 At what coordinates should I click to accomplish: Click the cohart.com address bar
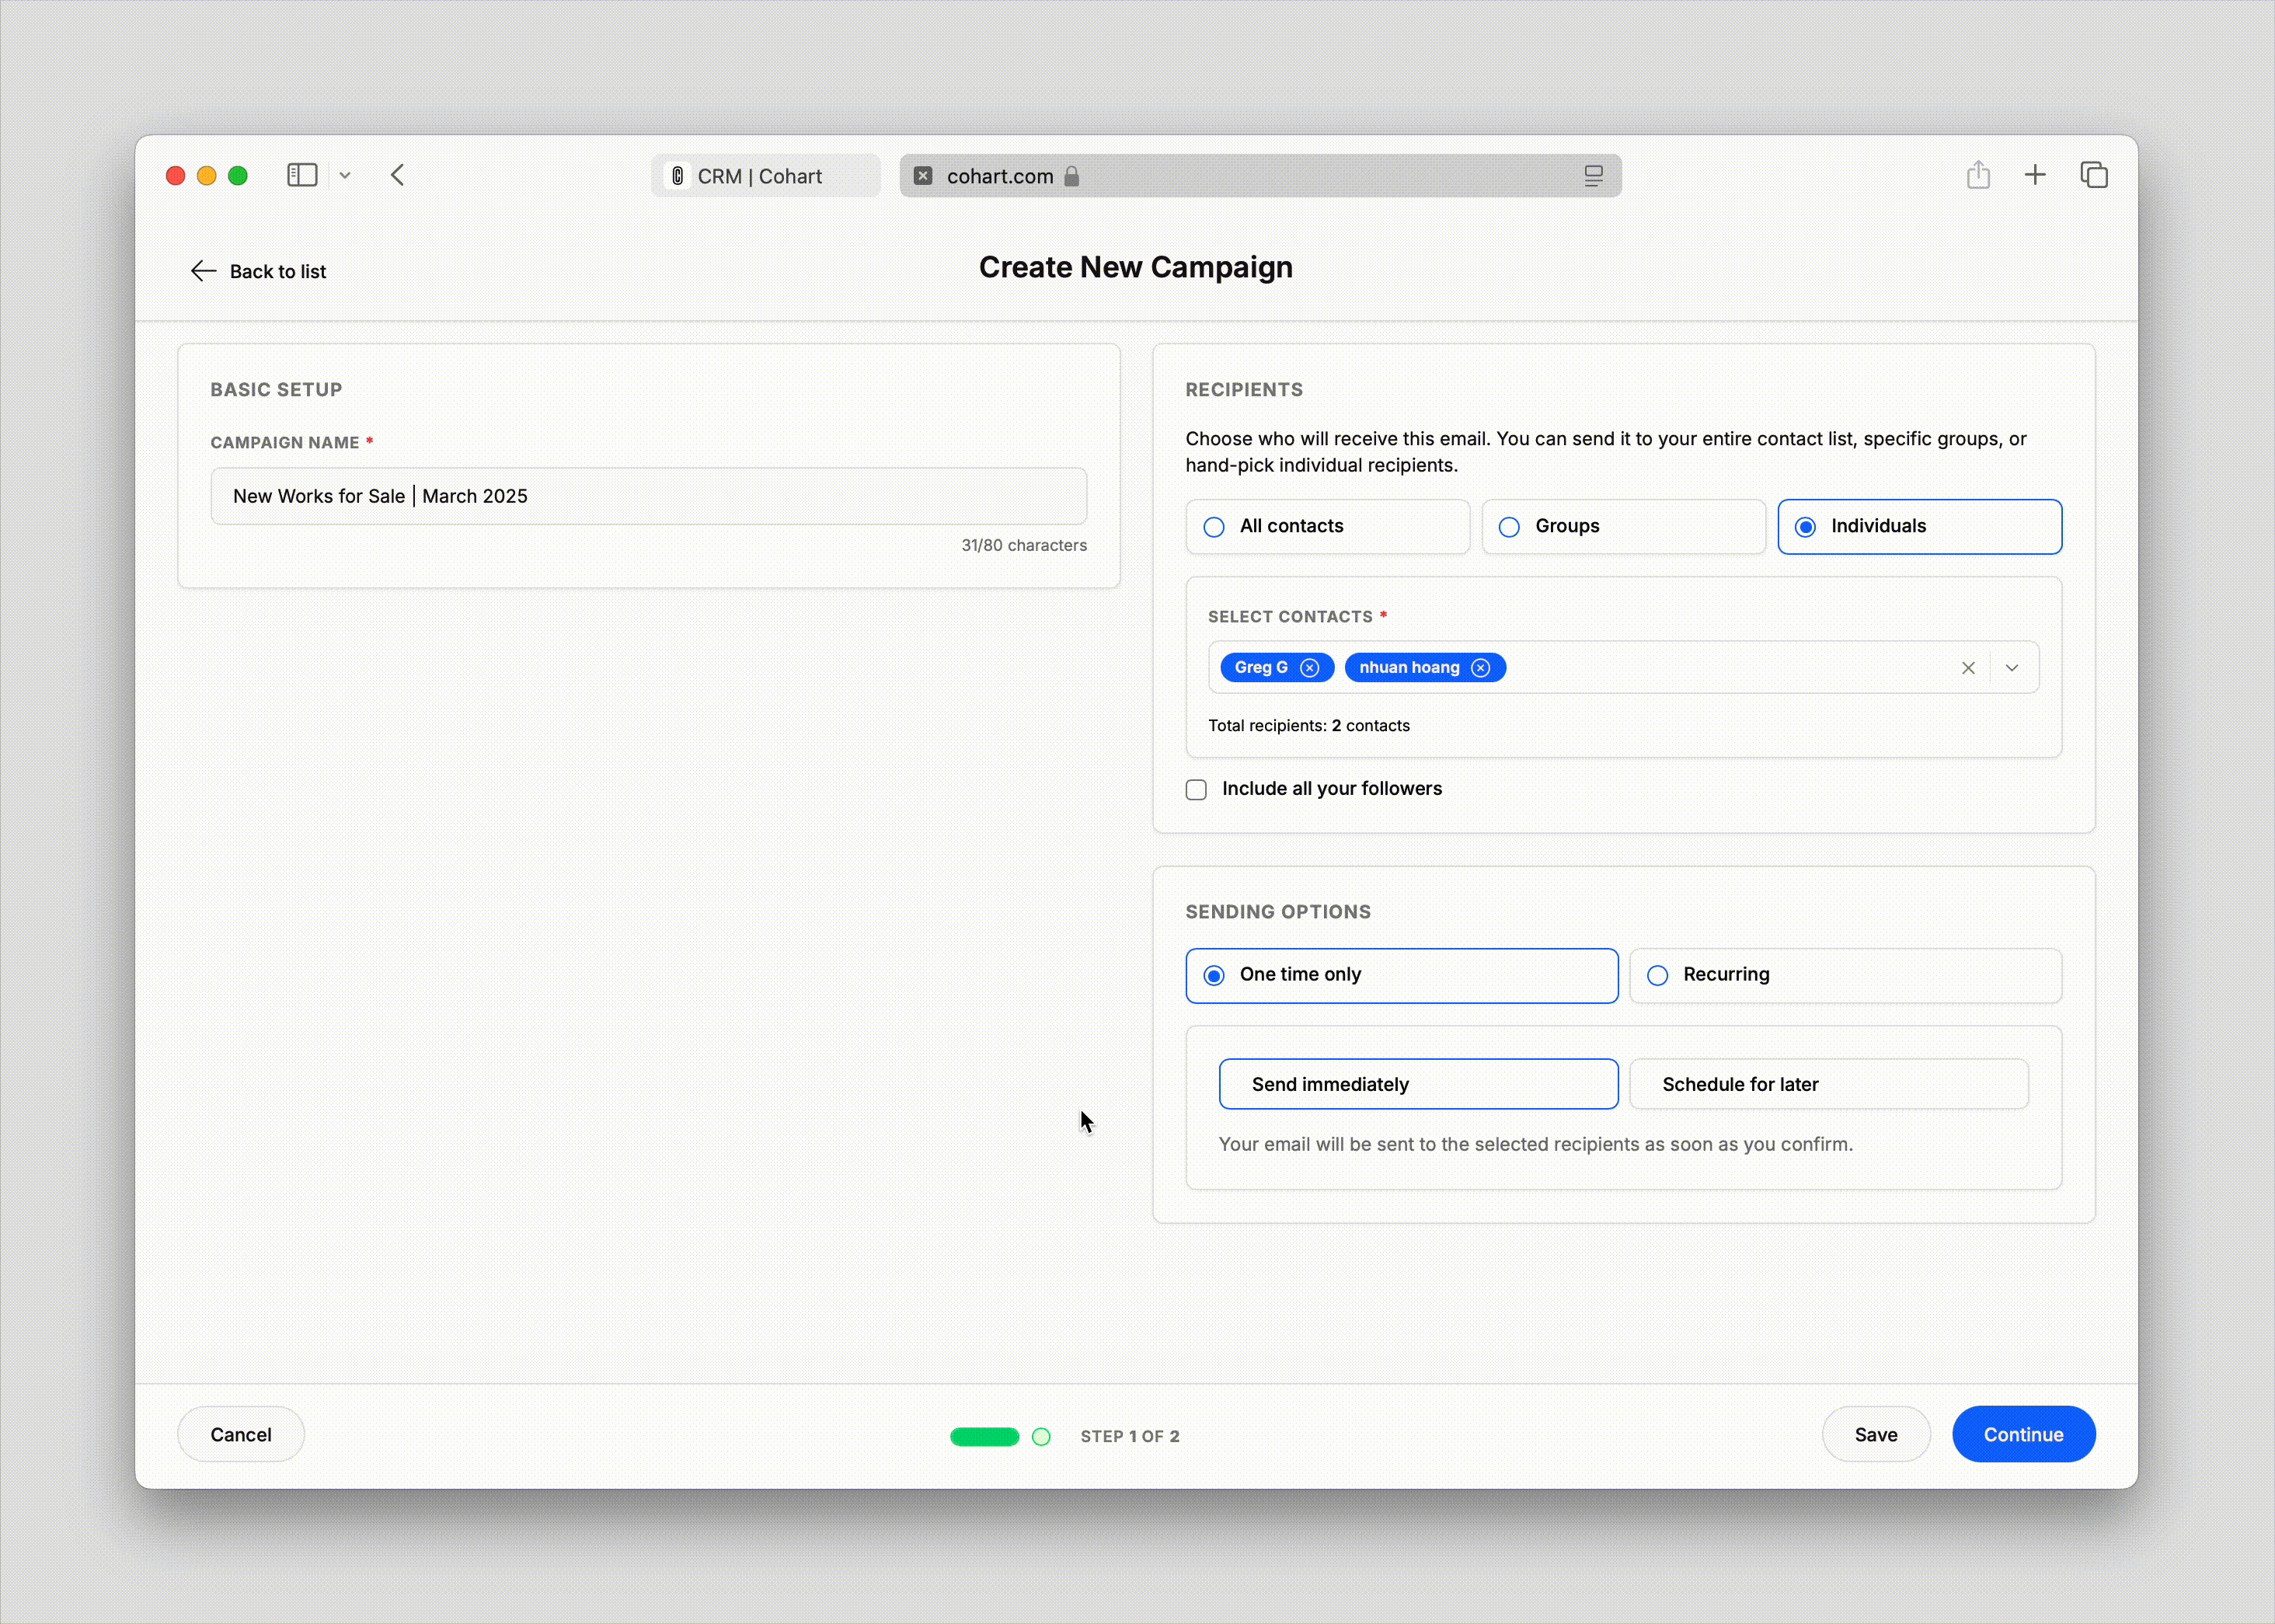click(1260, 176)
